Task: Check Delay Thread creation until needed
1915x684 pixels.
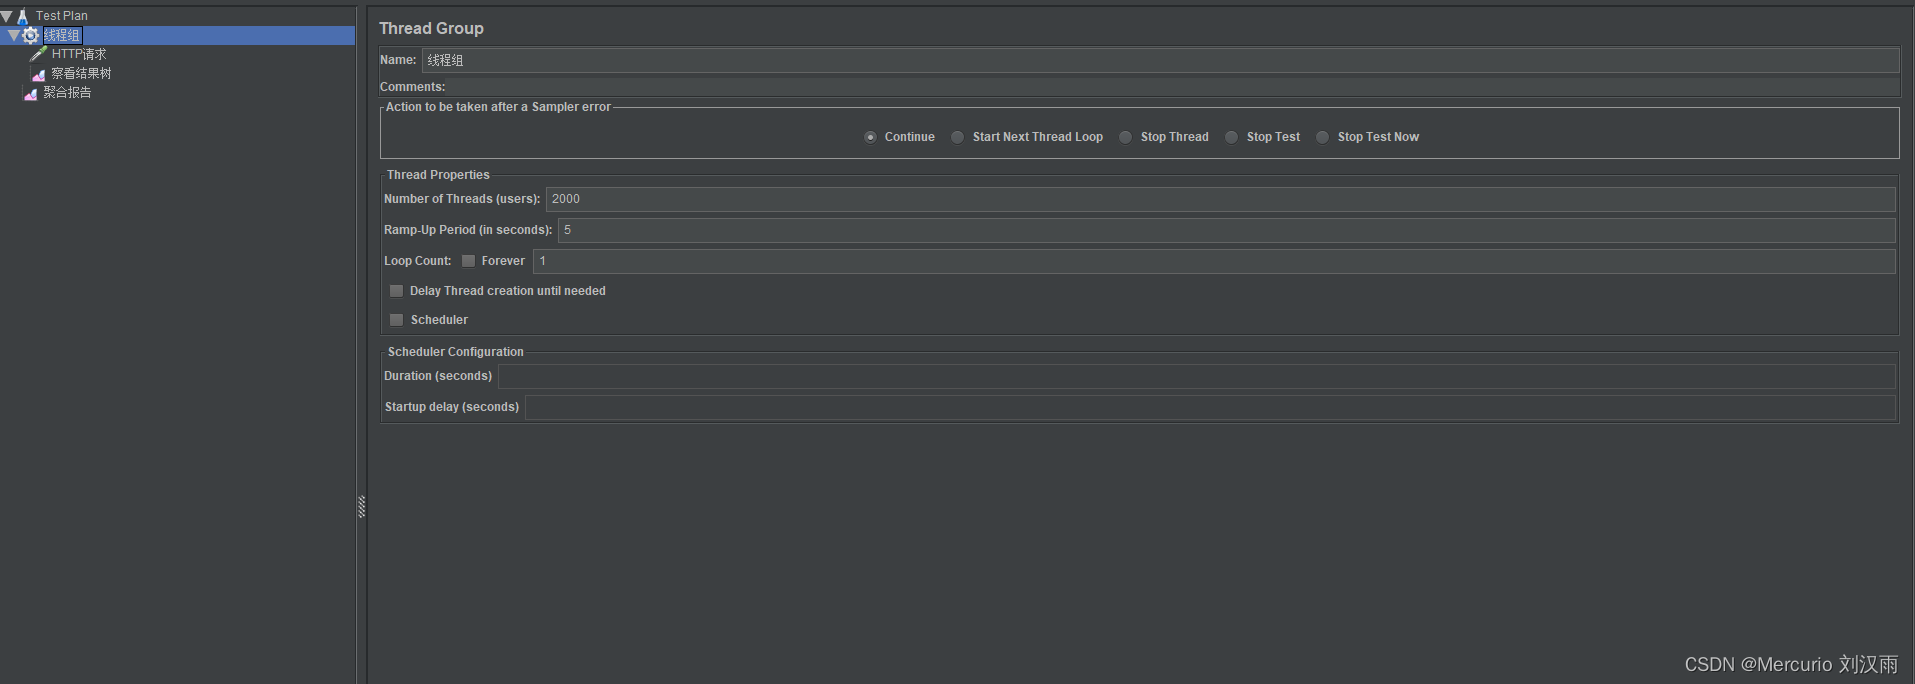Action: [396, 291]
